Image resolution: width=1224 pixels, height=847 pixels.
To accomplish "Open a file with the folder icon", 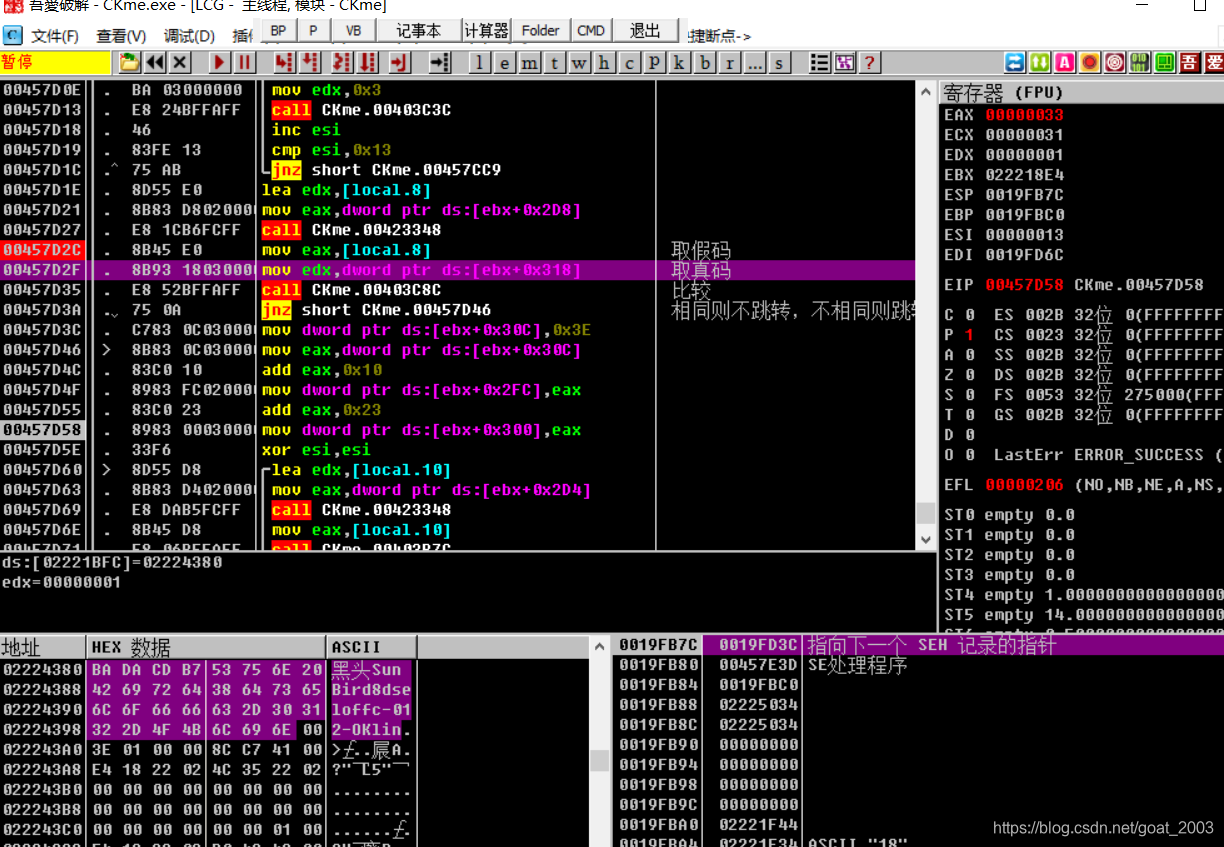I will (130, 63).
